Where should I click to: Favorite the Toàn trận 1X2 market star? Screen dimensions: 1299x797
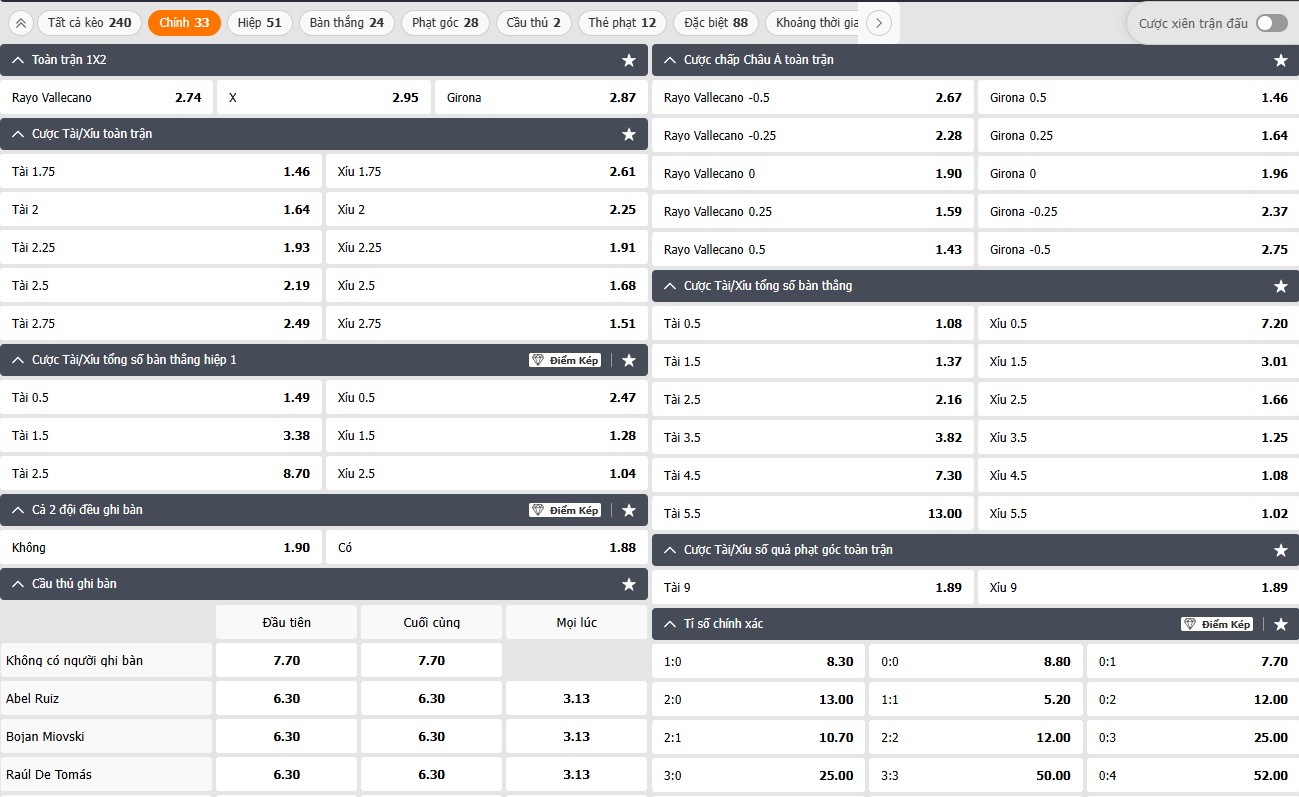pyautogui.click(x=629, y=60)
